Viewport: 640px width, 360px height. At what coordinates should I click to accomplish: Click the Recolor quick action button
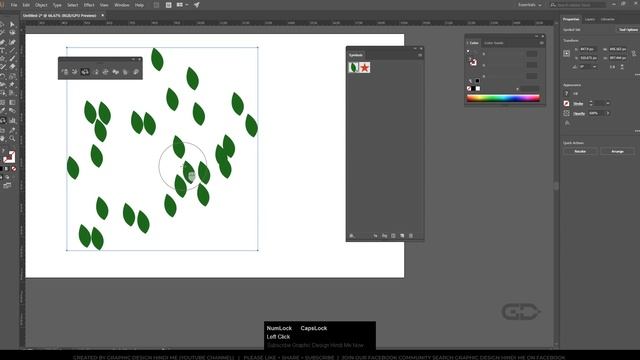(580, 151)
